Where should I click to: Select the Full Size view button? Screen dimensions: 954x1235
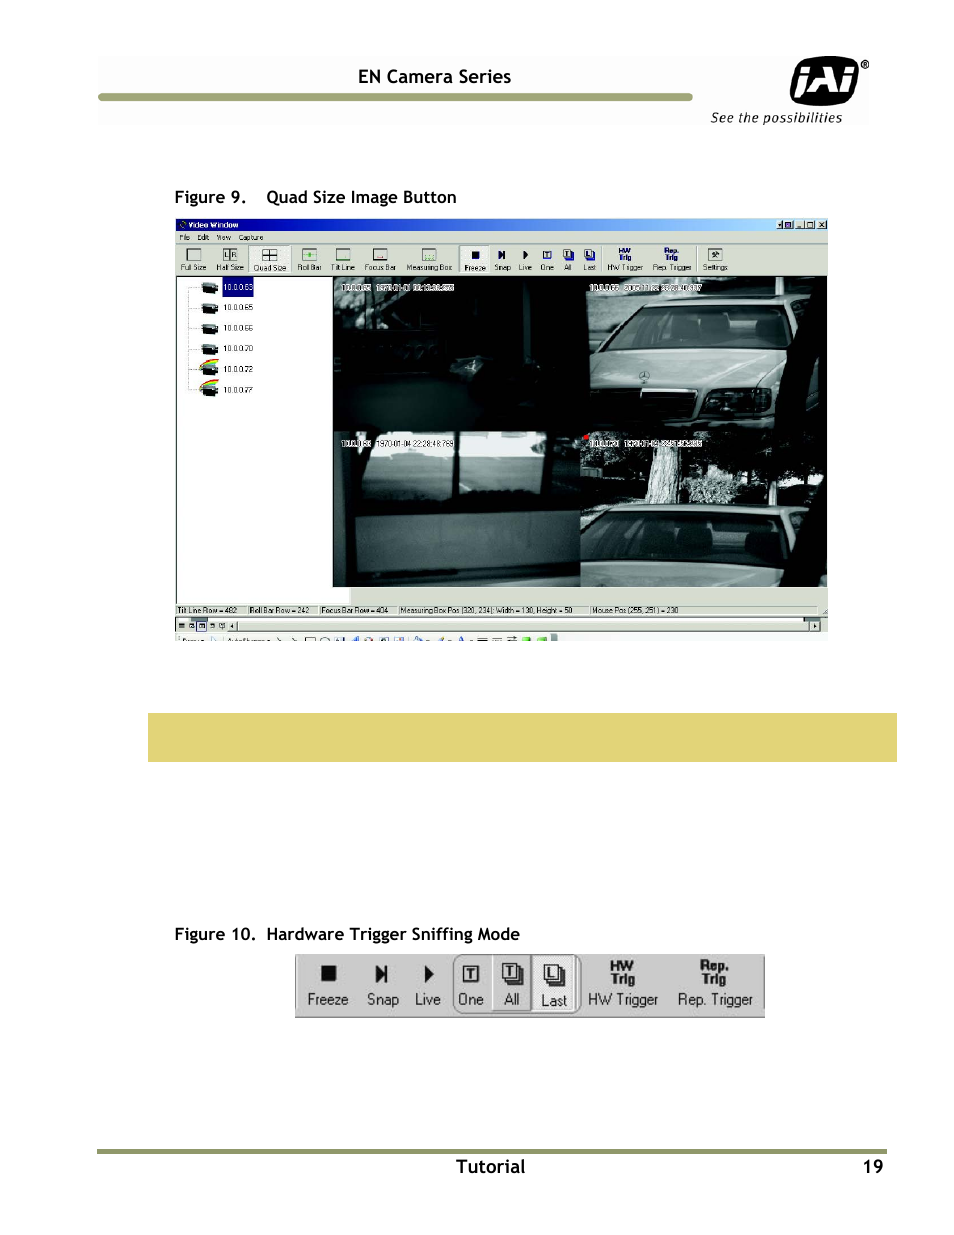click(193, 260)
